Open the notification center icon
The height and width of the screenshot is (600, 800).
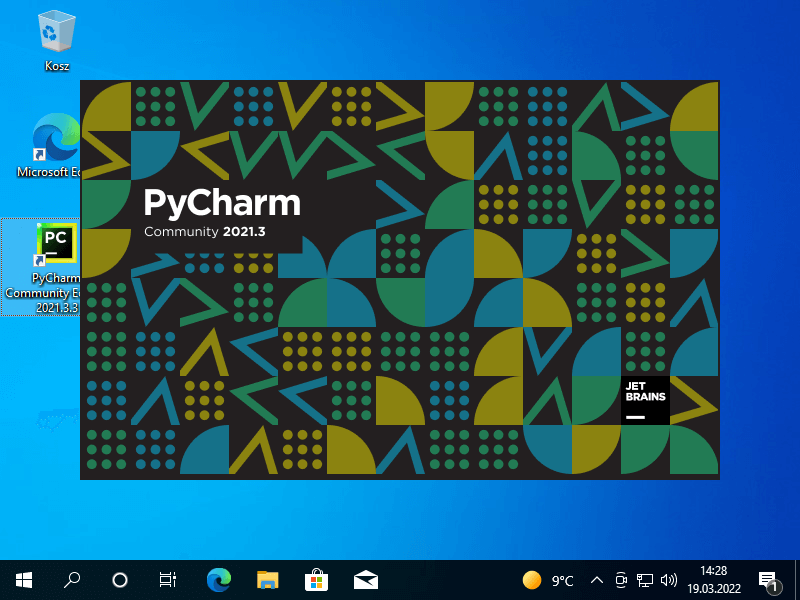click(769, 581)
